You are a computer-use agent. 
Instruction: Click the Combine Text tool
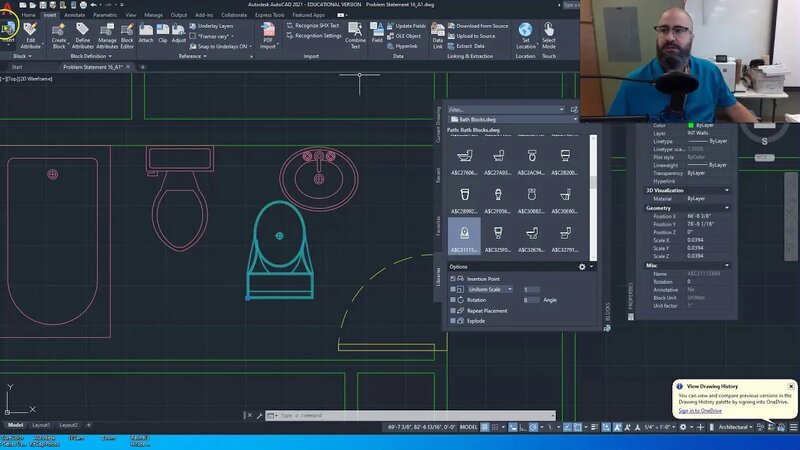tap(355, 36)
